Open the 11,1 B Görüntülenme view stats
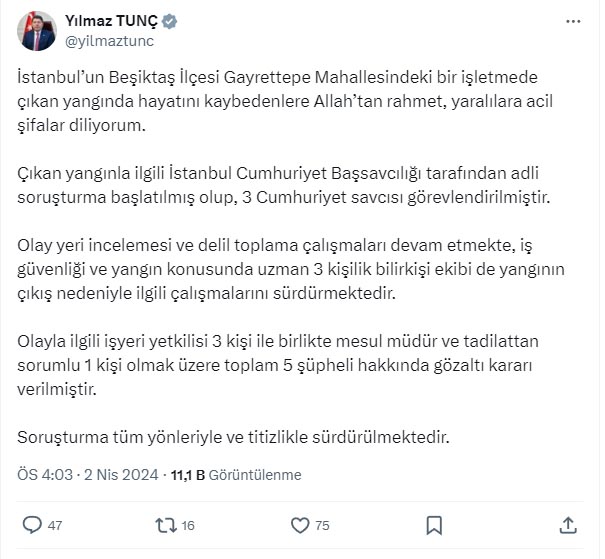The width and height of the screenshot is (605, 559). pyautogui.click(x=236, y=475)
